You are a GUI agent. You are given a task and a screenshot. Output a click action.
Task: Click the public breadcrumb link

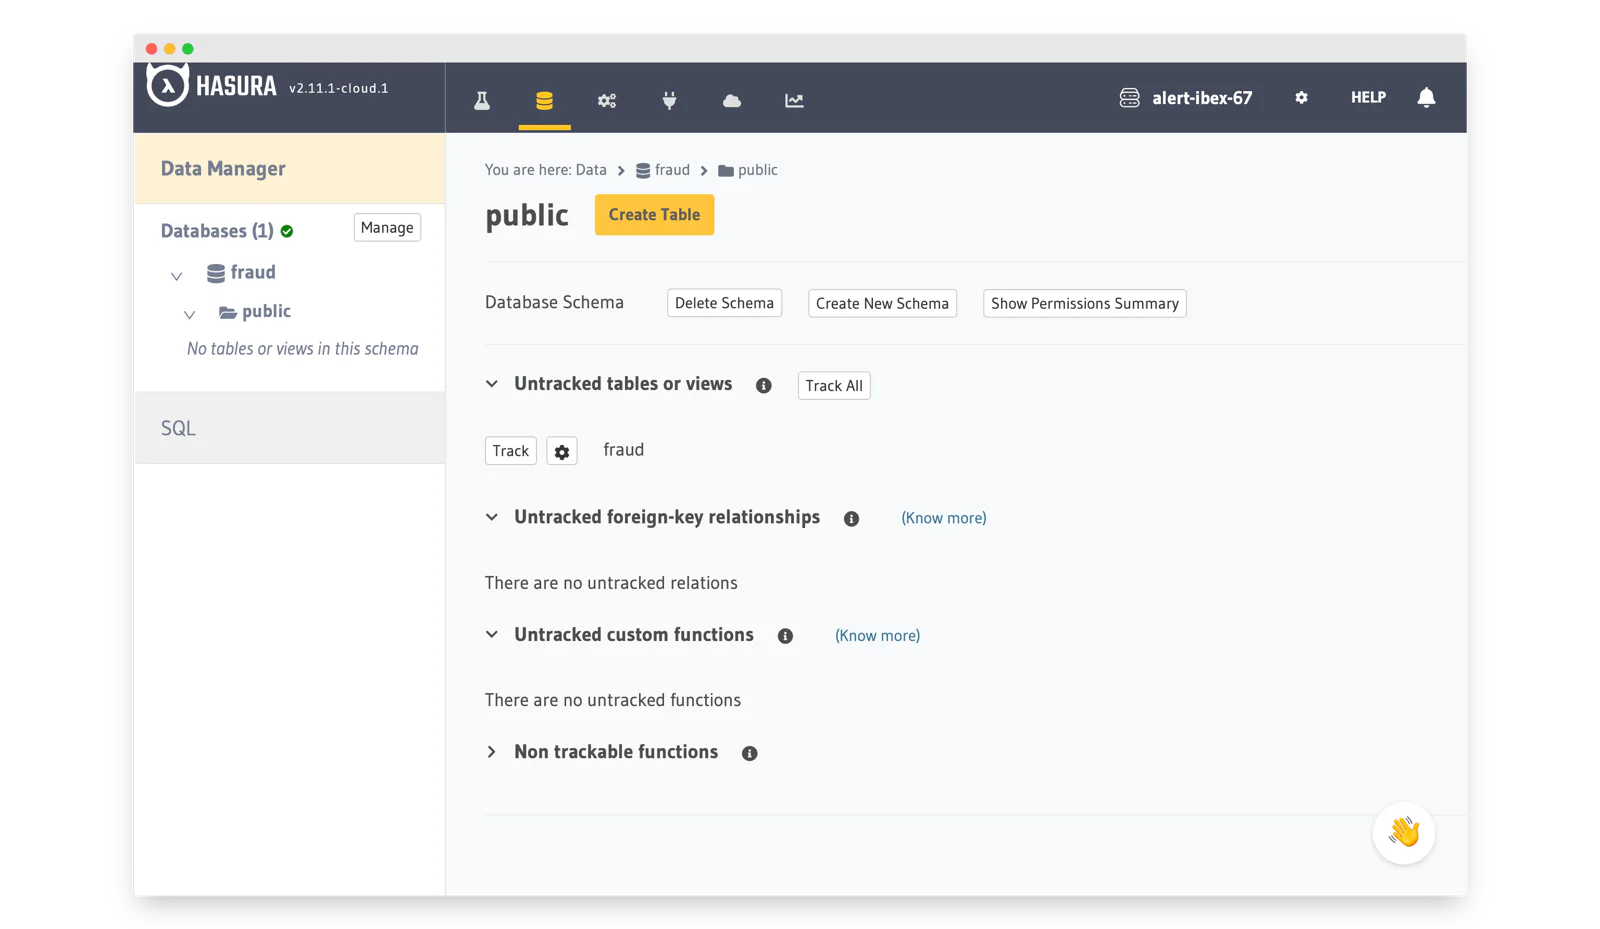747,170
